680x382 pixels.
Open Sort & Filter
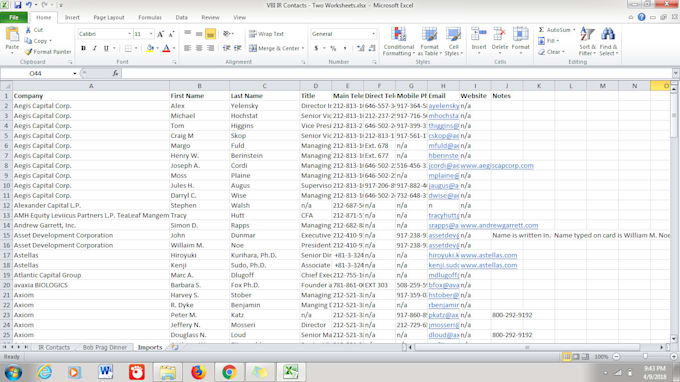587,41
